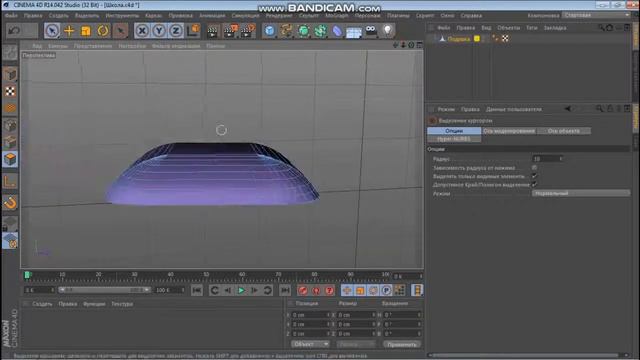640x360 pixels.
Task: Toggle position keyframe recording icon
Action: (x=347, y=290)
